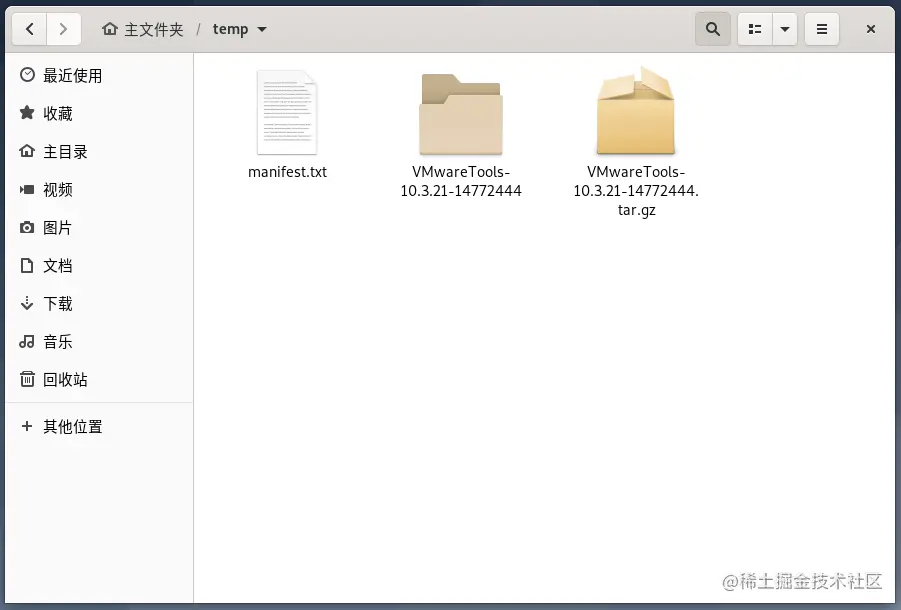Image resolution: width=901 pixels, height=610 pixels.
Task: Select the 其他位置 sidebar label
Action: [x=73, y=426]
